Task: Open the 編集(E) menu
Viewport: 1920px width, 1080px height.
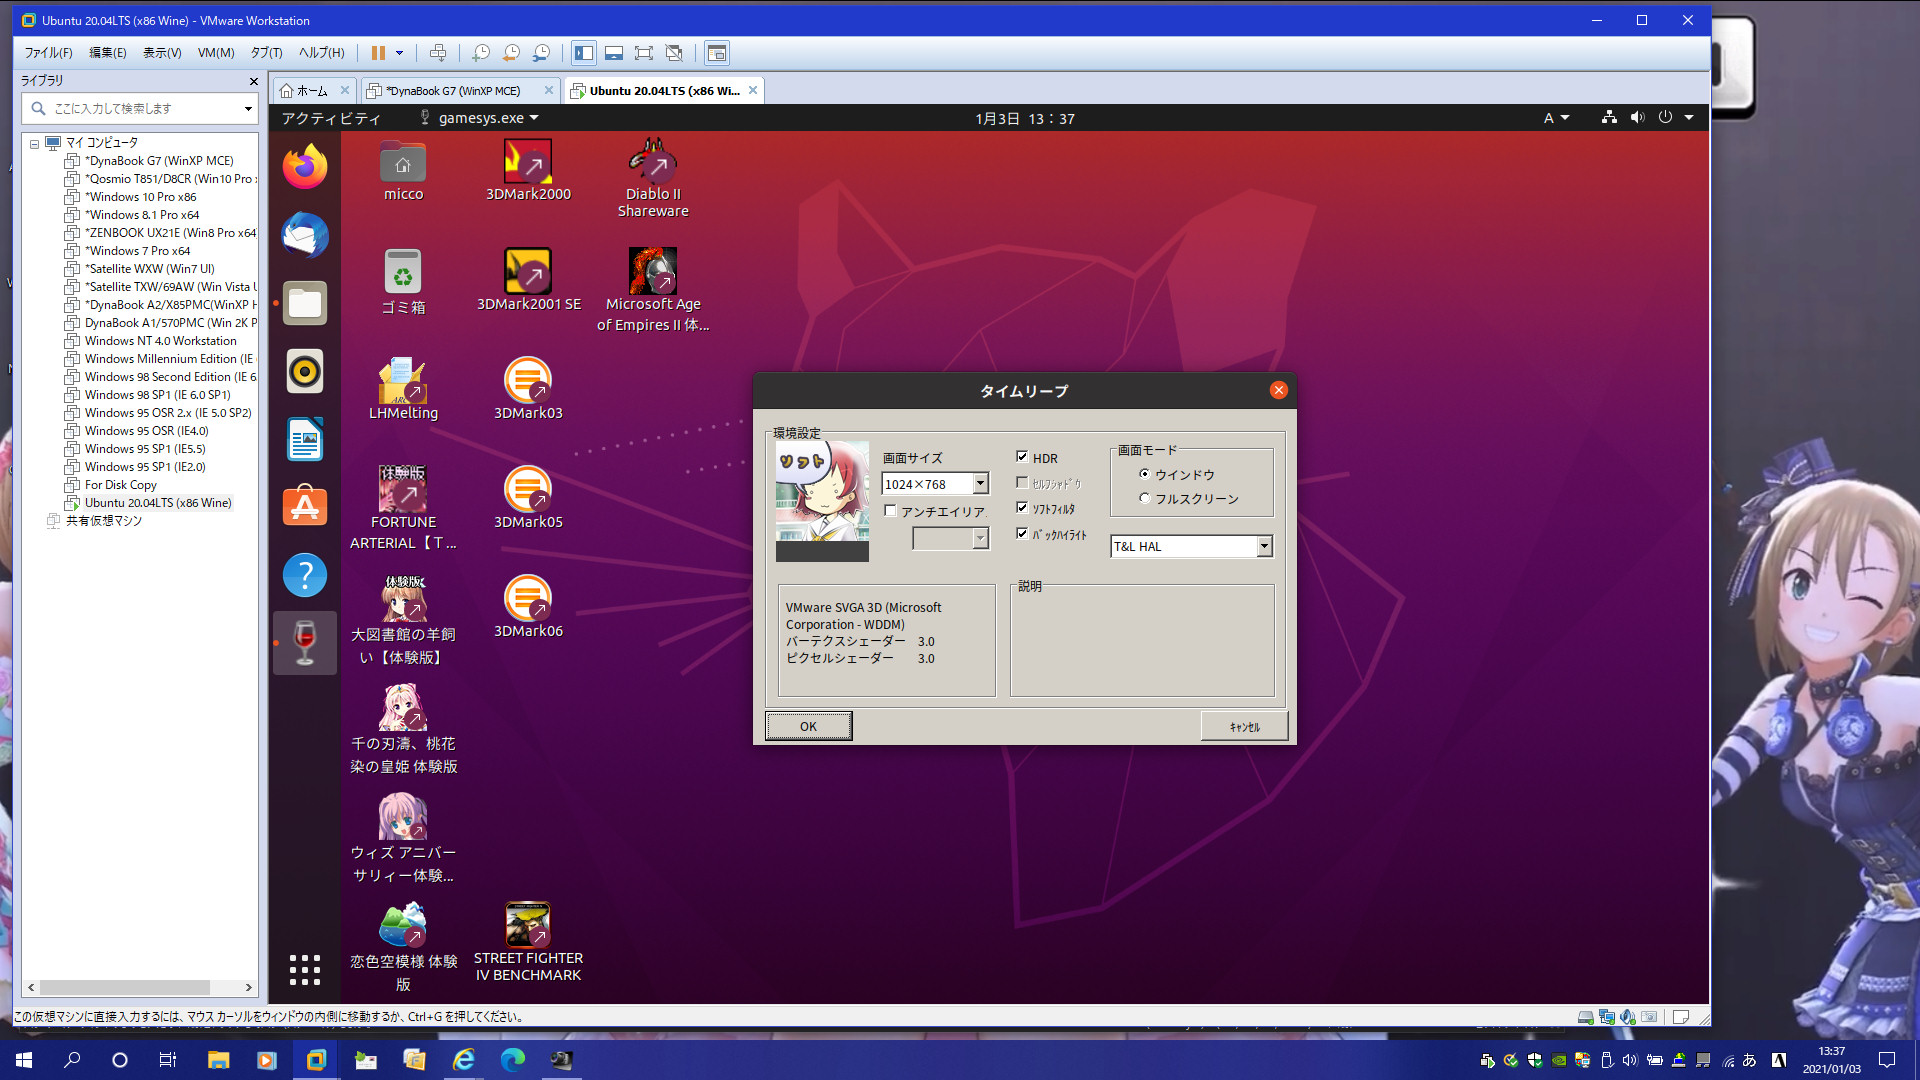Action: coord(108,53)
